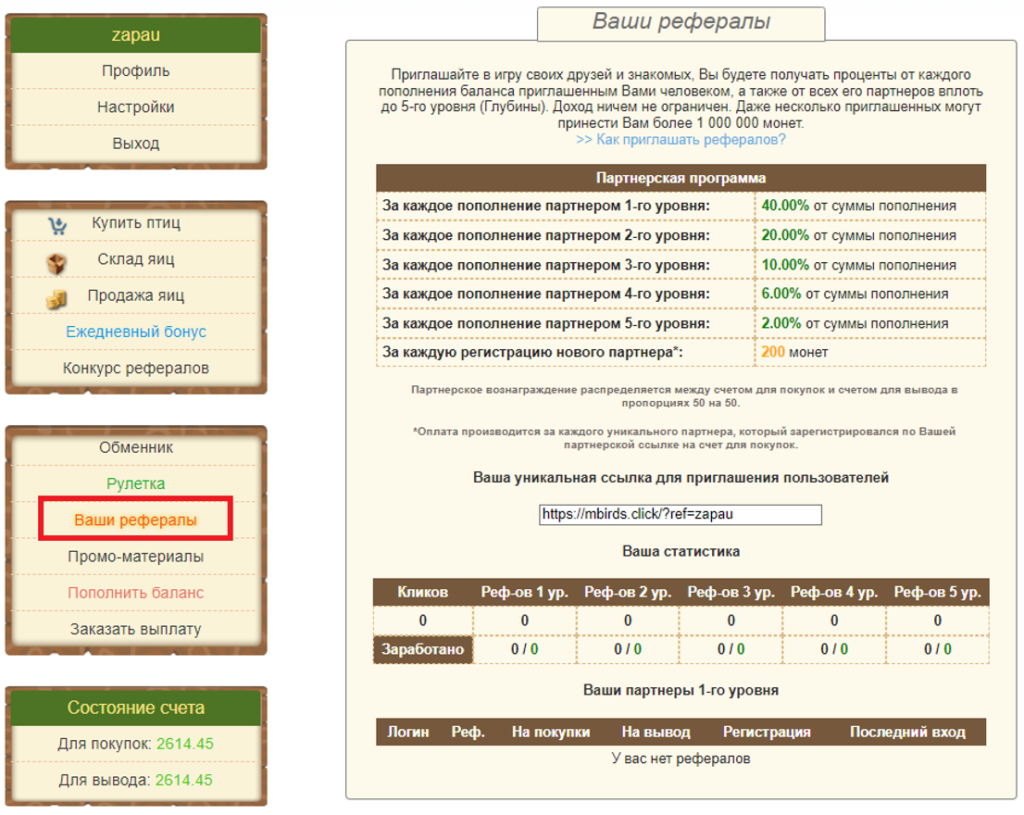Open Настройки in the user menu
Image resolution: width=1024 pixels, height=815 pixels.
(x=136, y=106)
